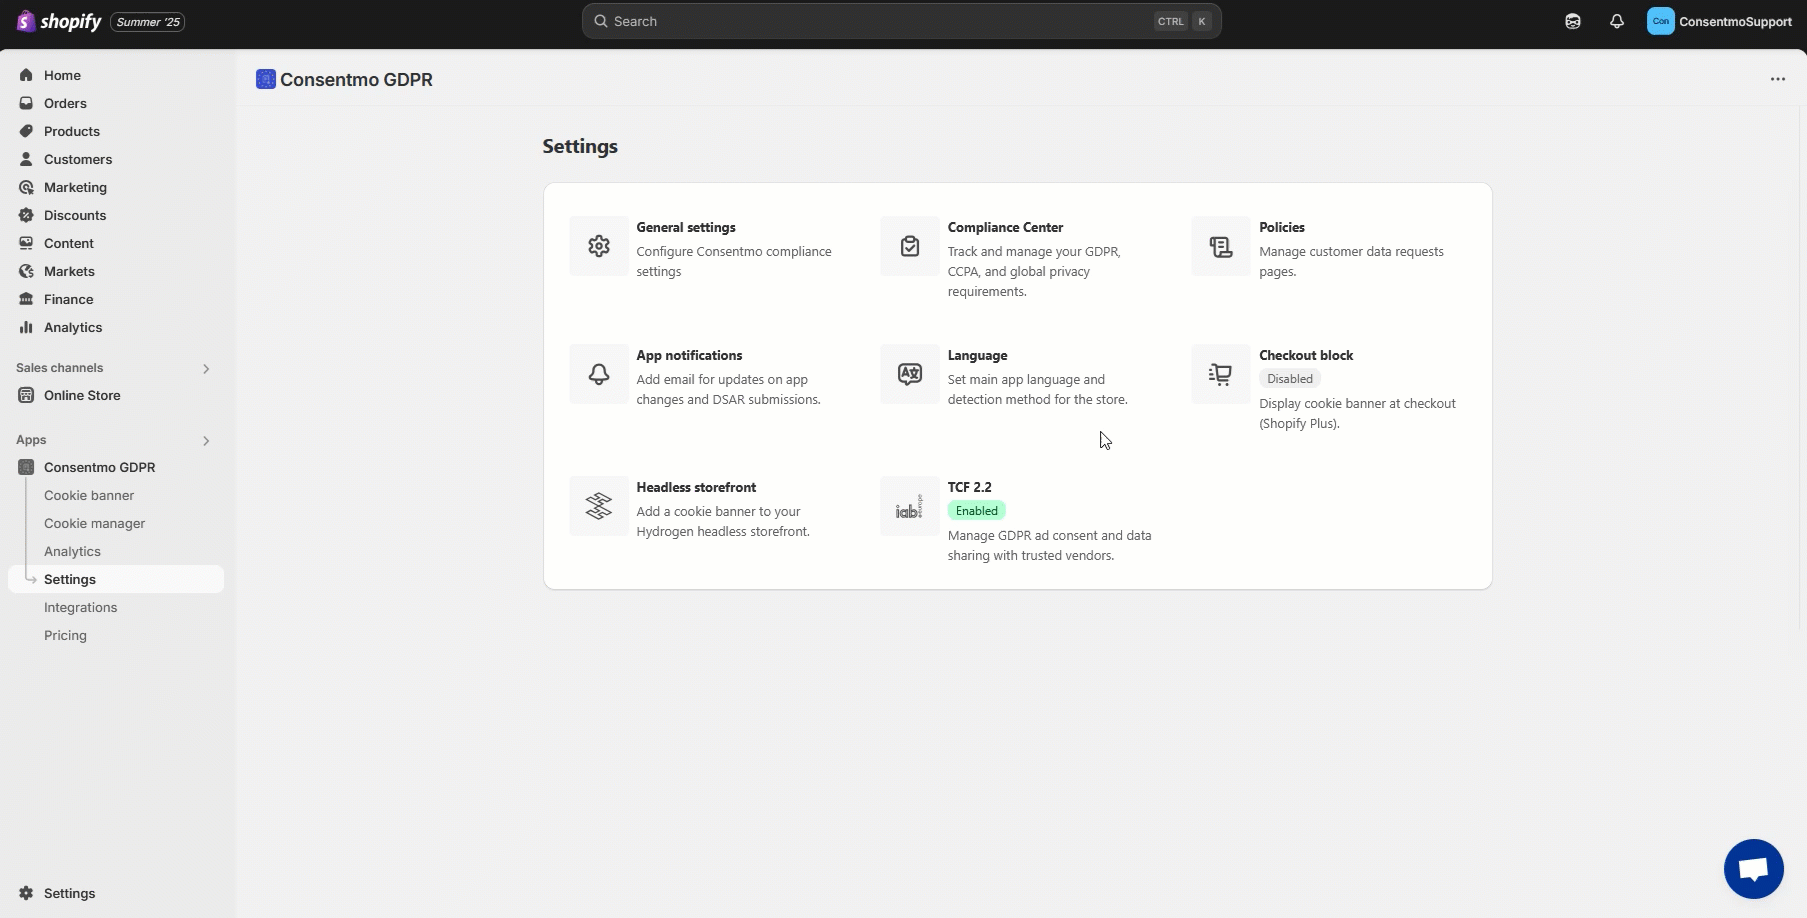This screenshot has height=918, width=1807.
Task: Click the App notifications title
Action: click(x=689, y=355)
